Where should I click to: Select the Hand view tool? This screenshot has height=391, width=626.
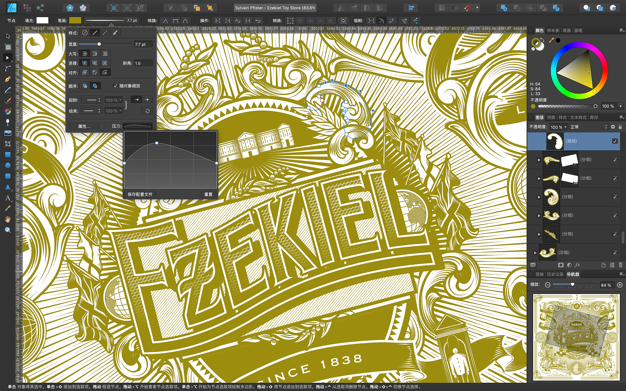(8, 219)
